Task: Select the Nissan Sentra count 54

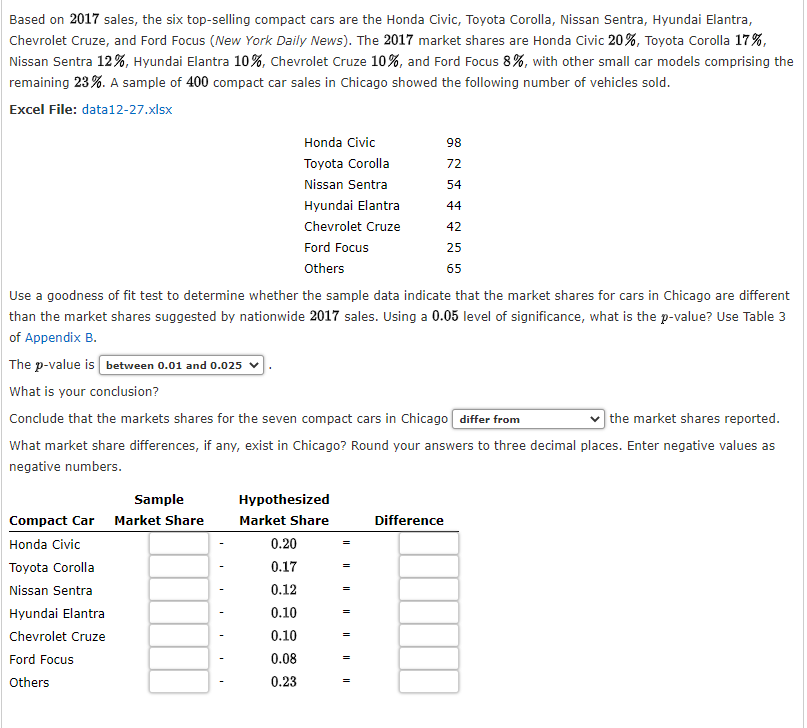Action: point(453,185)
